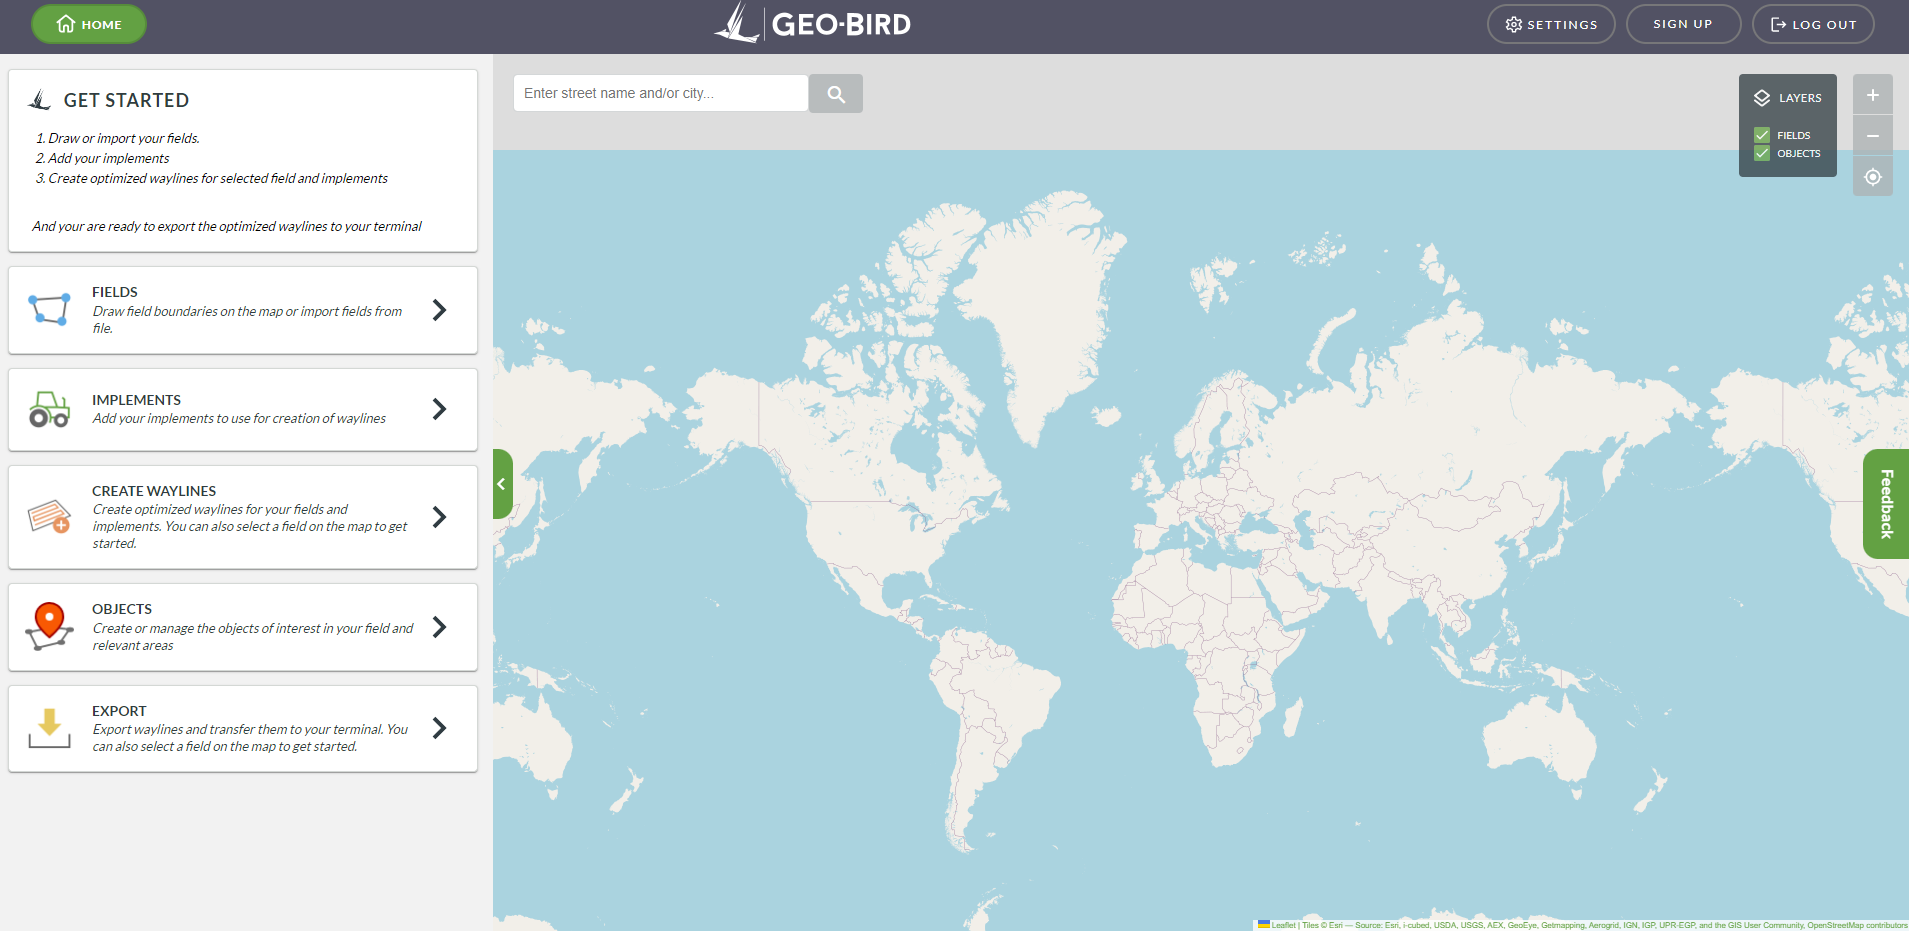
Task: Uncheck the Objects layer checkbox
Action: point(1762,153)
